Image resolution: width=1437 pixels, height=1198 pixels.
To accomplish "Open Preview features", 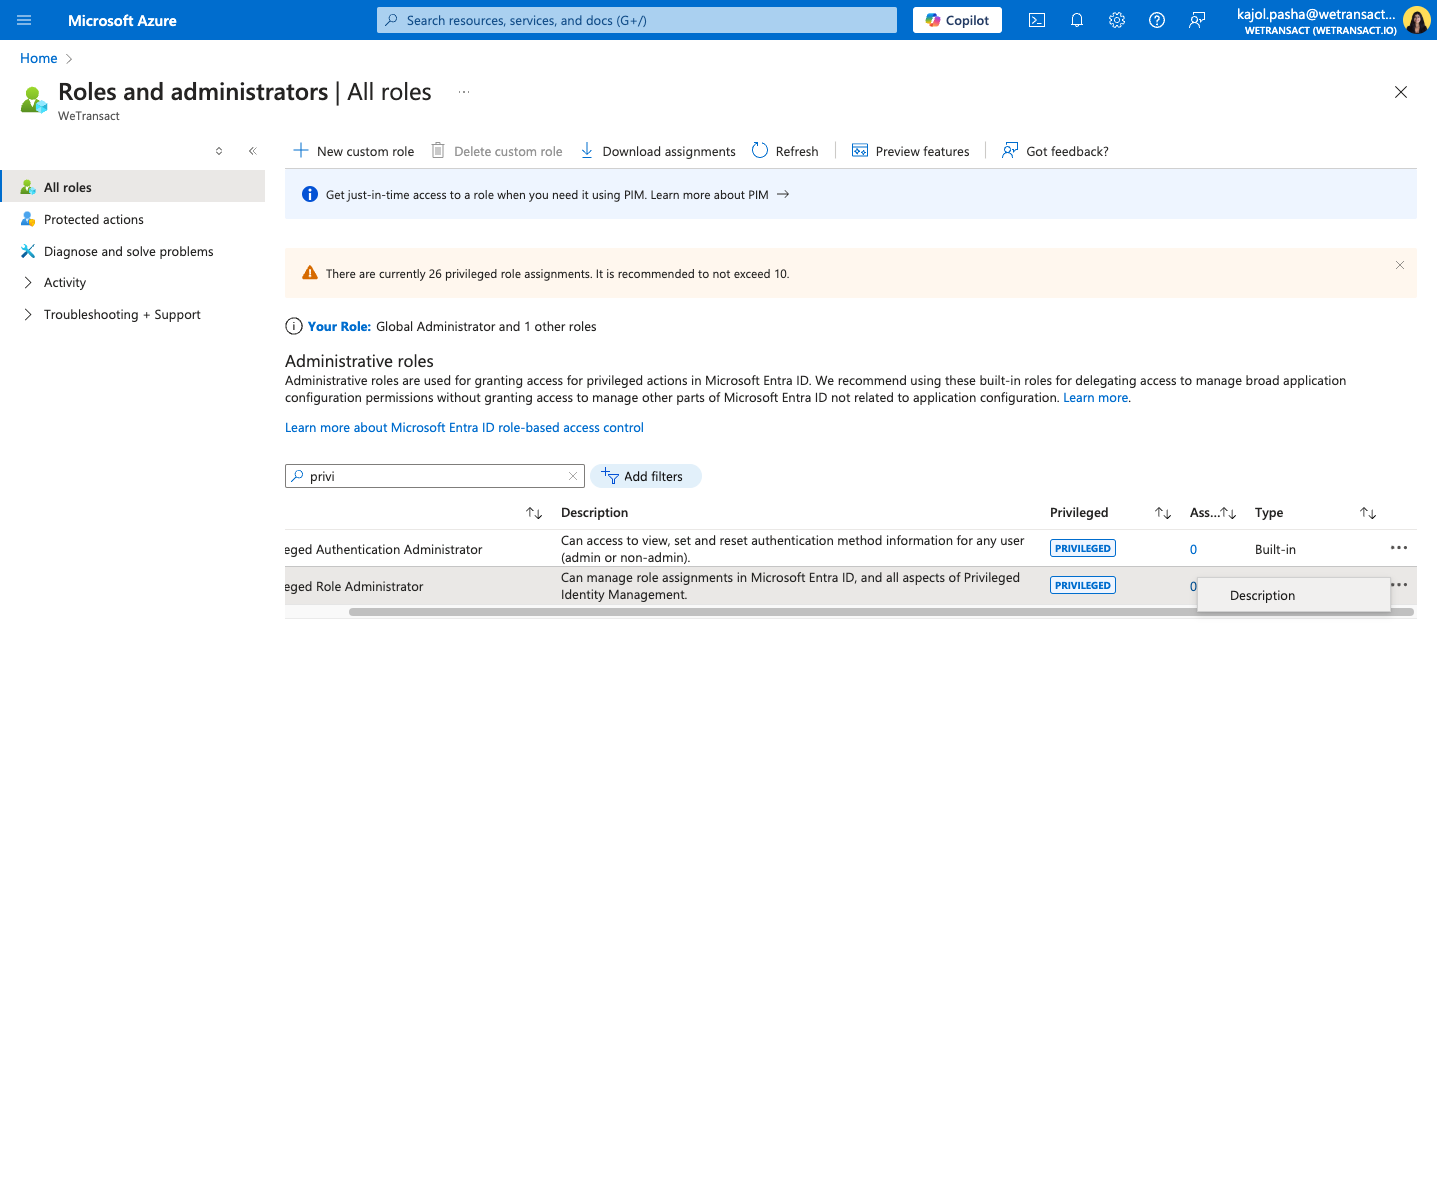I will pos(910,151).
